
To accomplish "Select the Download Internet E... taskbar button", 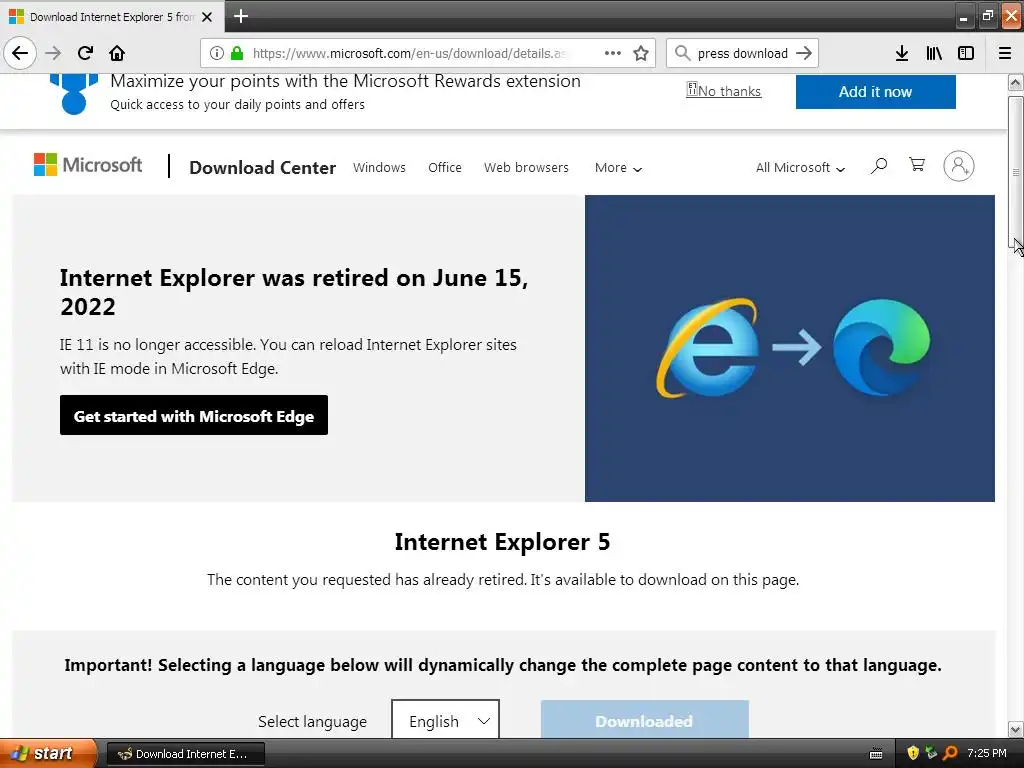I will click(185, 754).
